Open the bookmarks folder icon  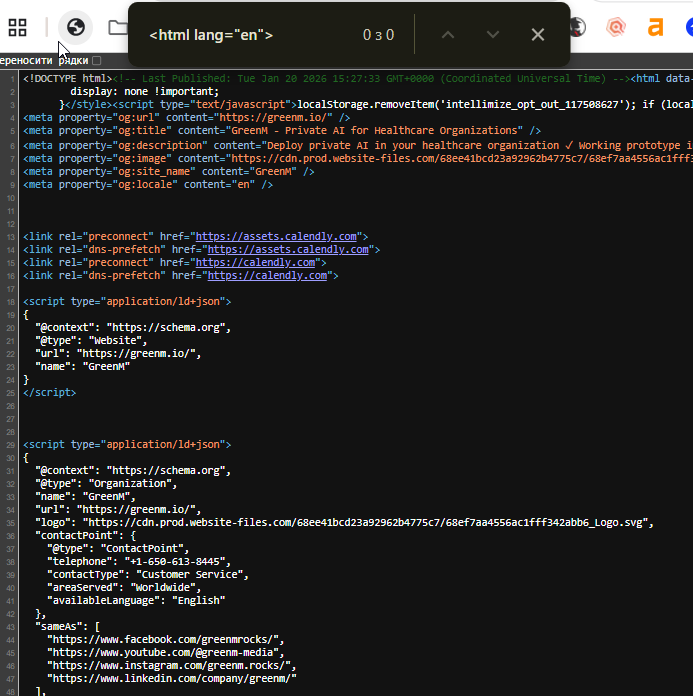tap(118, 27)
